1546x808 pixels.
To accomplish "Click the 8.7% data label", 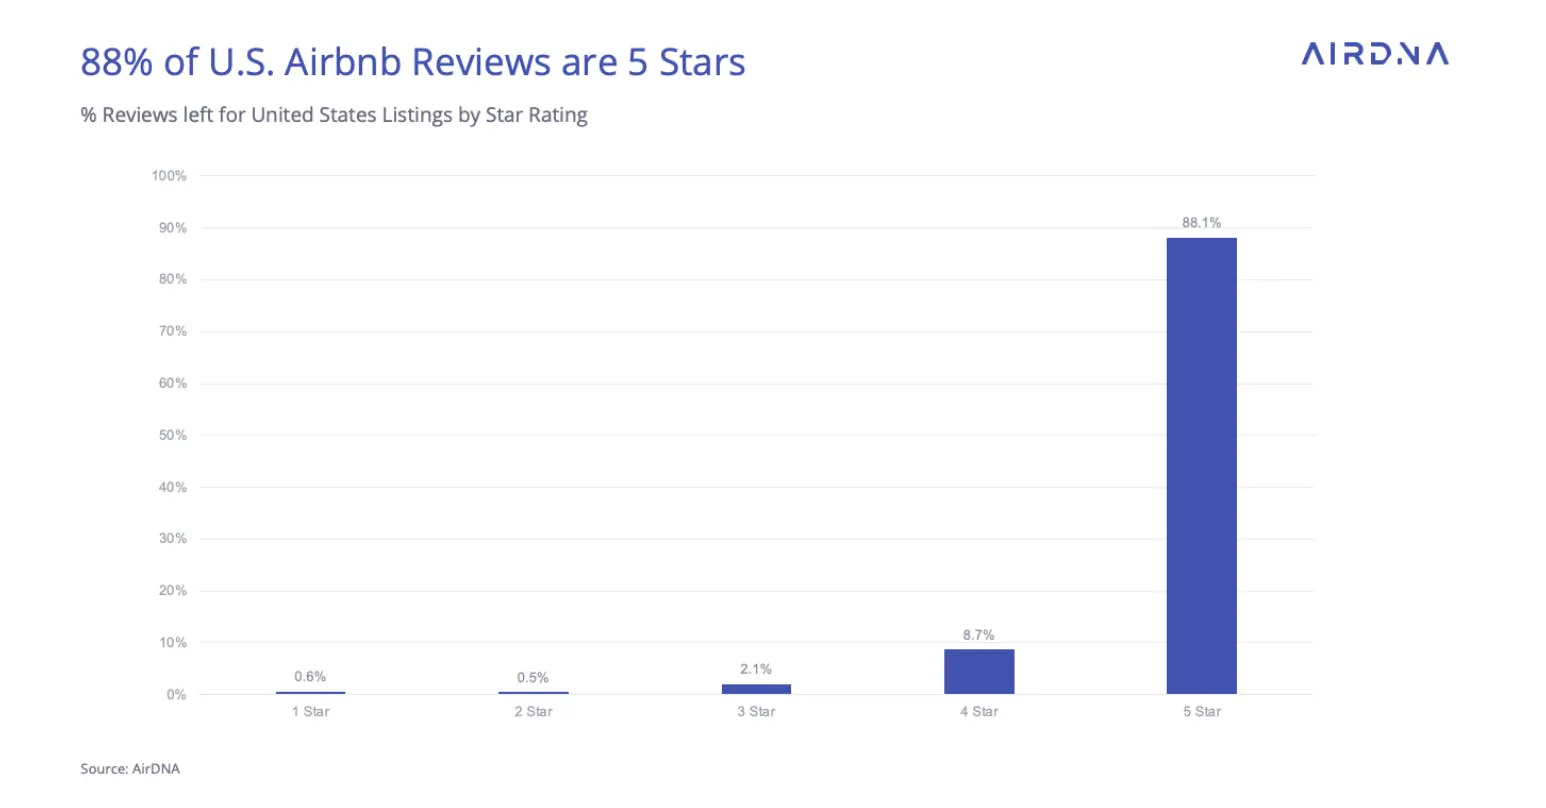I will [979, 635].
